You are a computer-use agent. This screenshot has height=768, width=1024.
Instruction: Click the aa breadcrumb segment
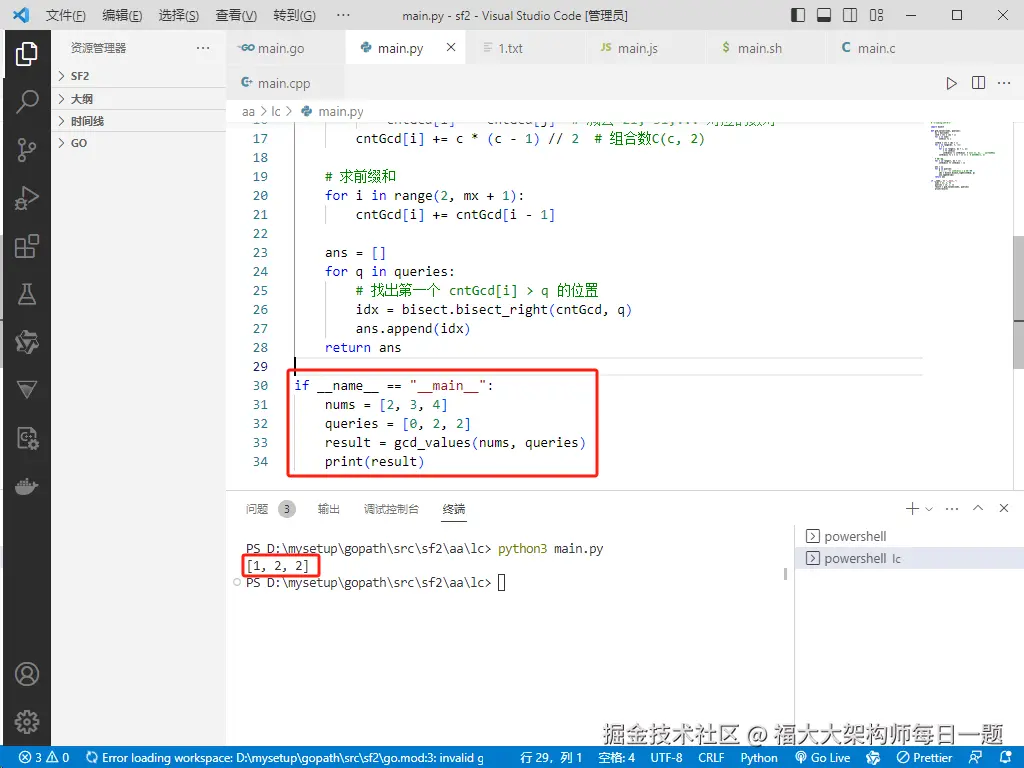coord(248,112)
